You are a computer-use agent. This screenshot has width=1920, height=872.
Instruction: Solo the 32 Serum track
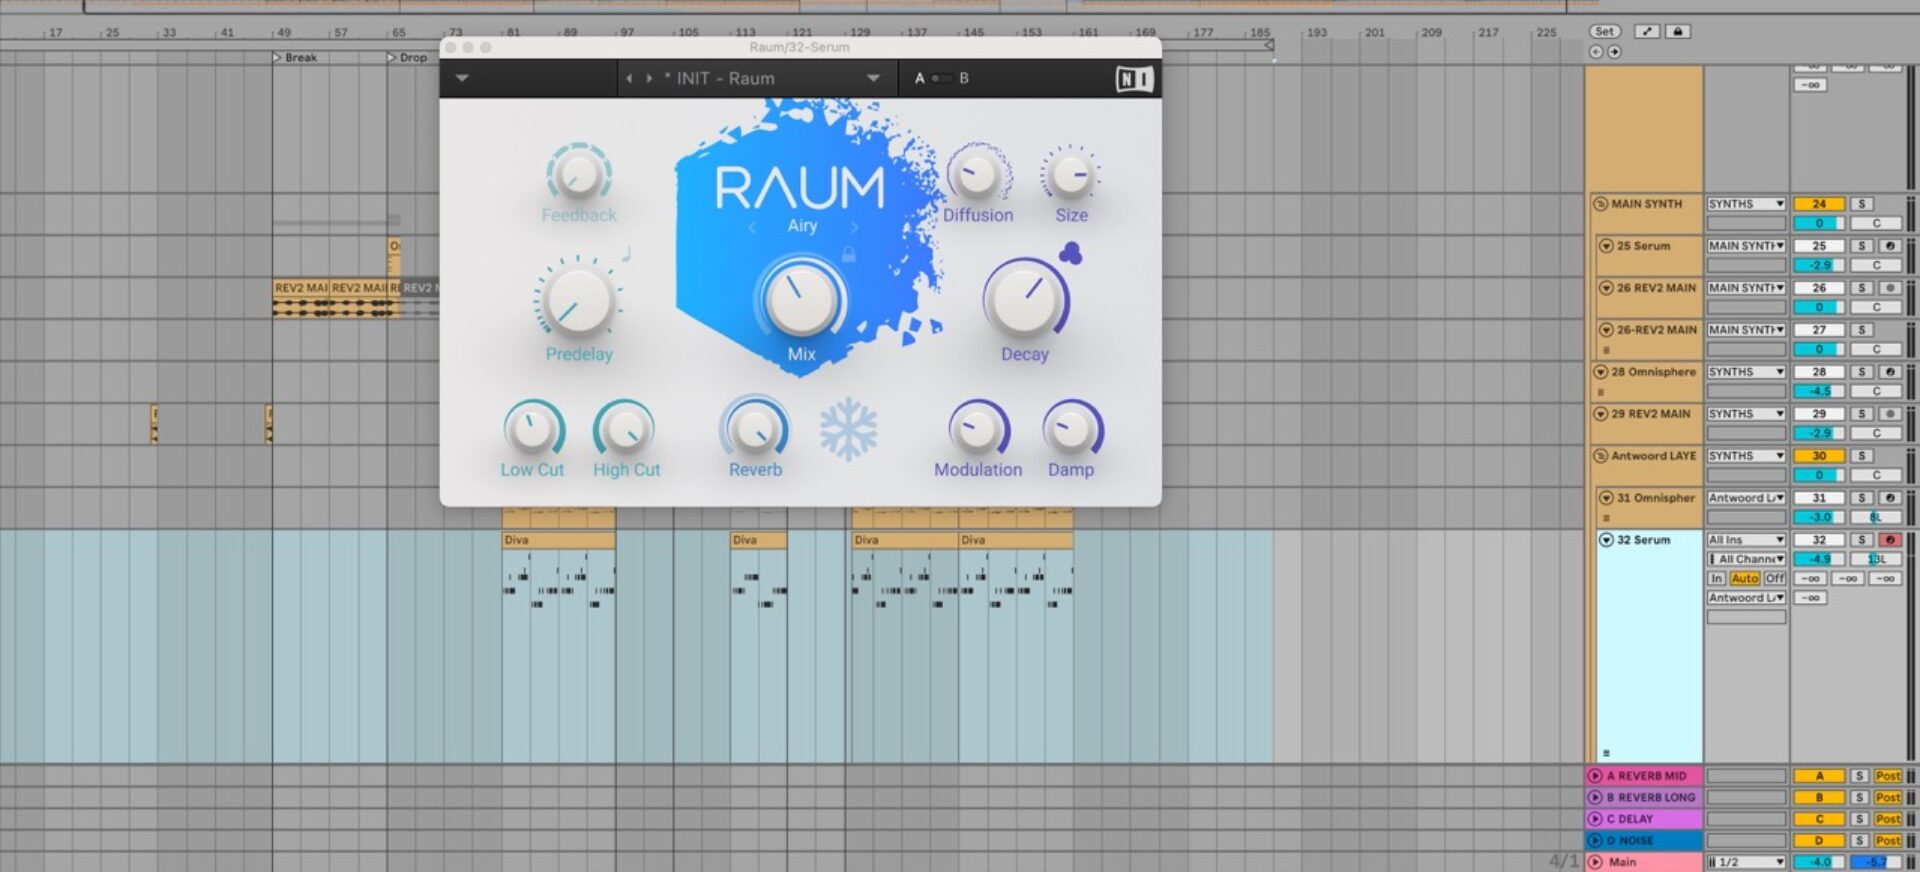[x=1861, y=539]
